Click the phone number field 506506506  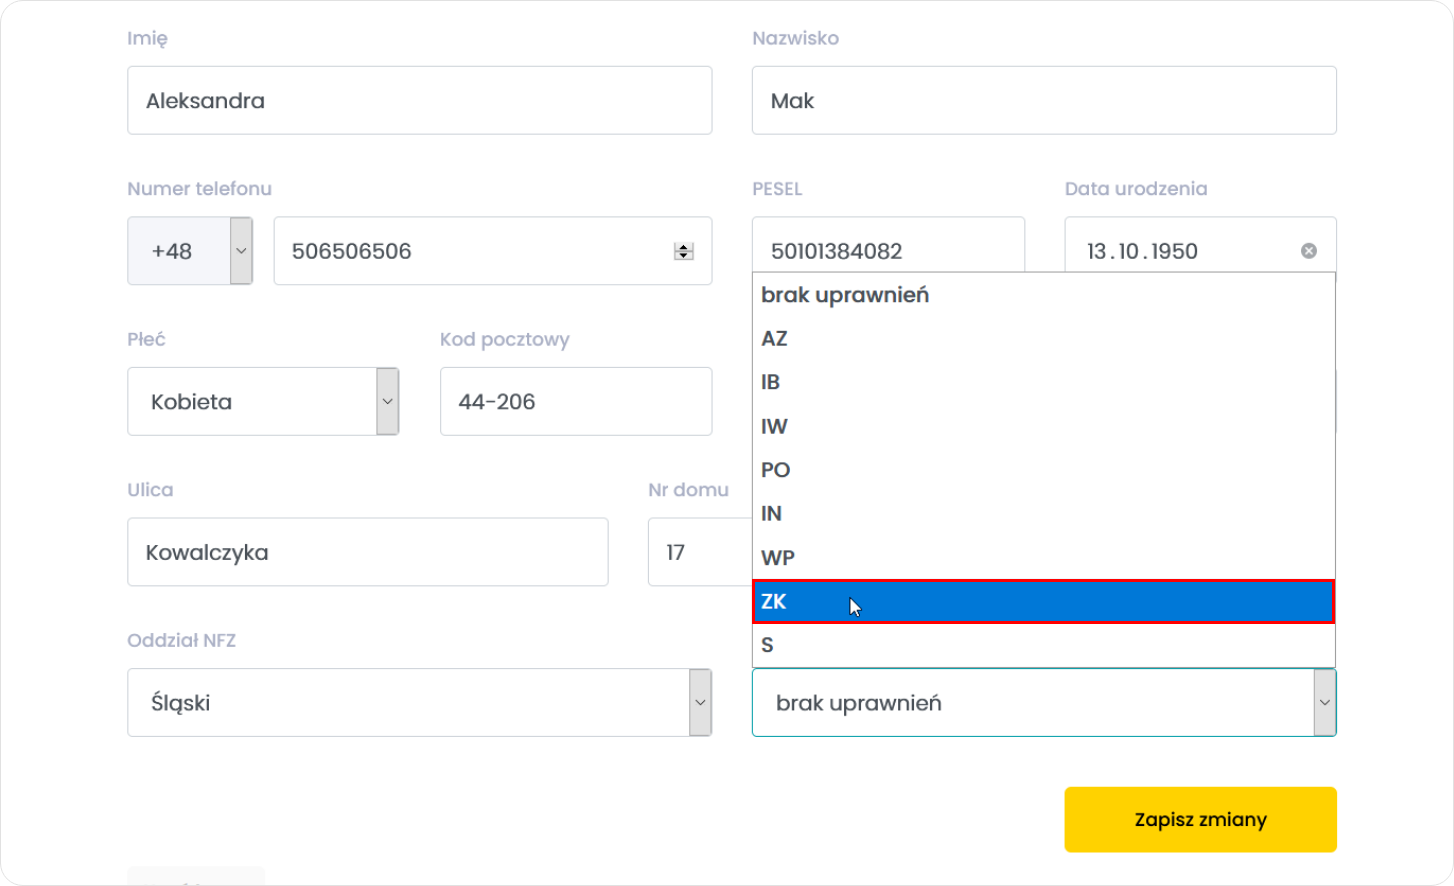point(492,251)
